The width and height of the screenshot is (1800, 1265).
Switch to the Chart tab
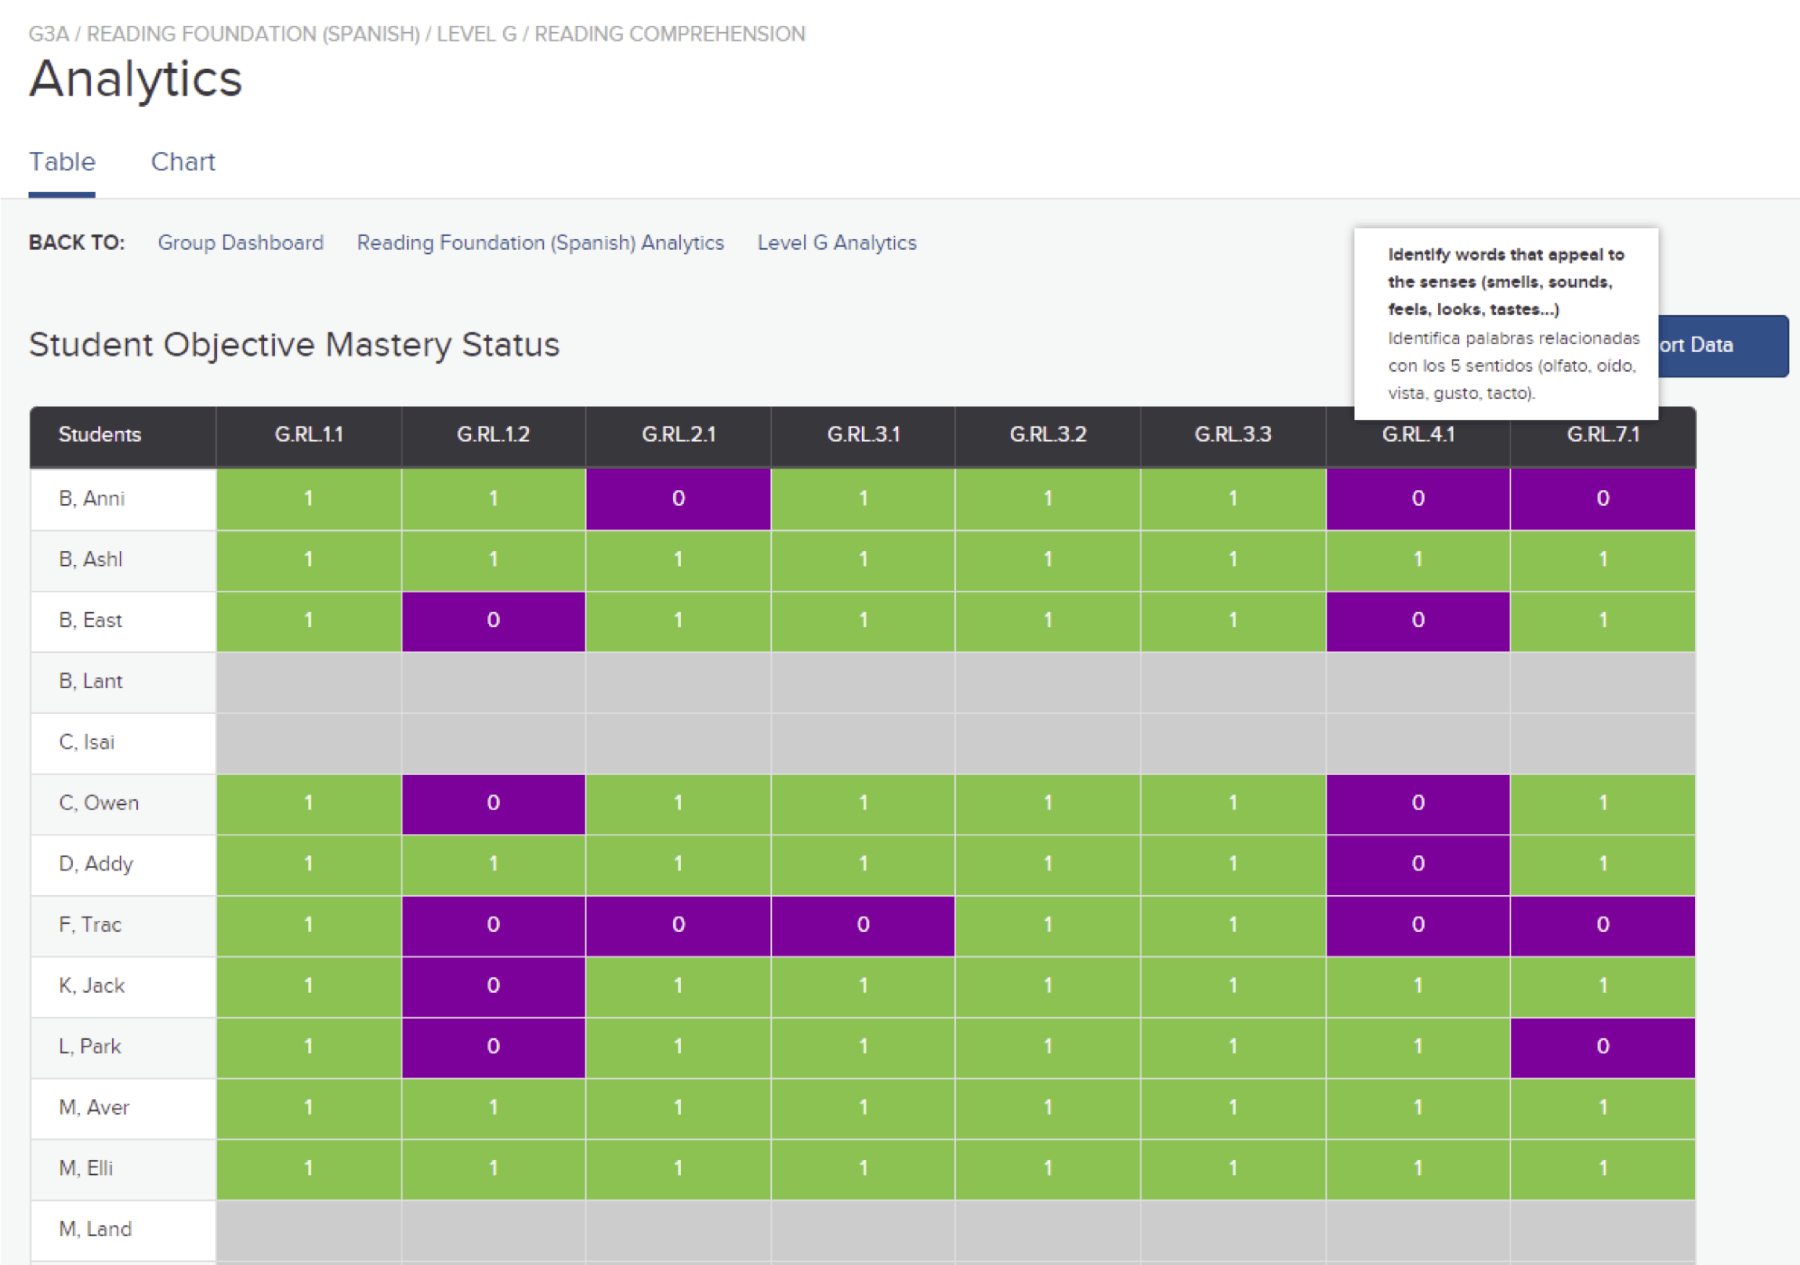pos(183,162)
